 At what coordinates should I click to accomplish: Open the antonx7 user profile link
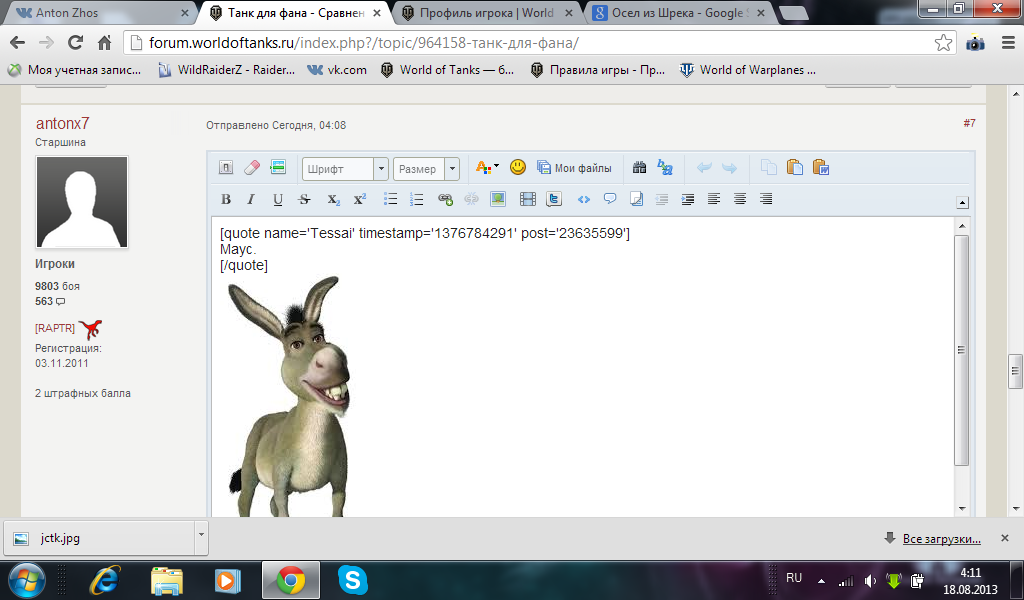coord(62,123)
